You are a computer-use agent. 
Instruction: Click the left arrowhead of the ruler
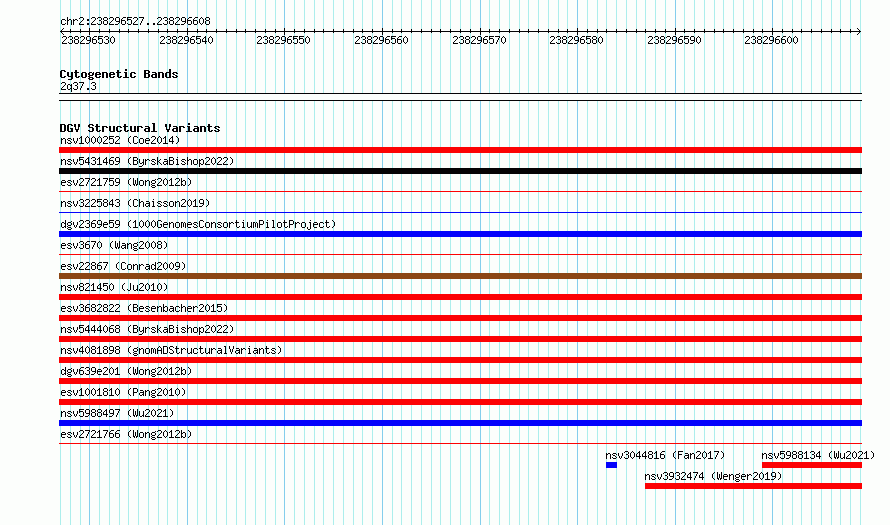point(62,31)
